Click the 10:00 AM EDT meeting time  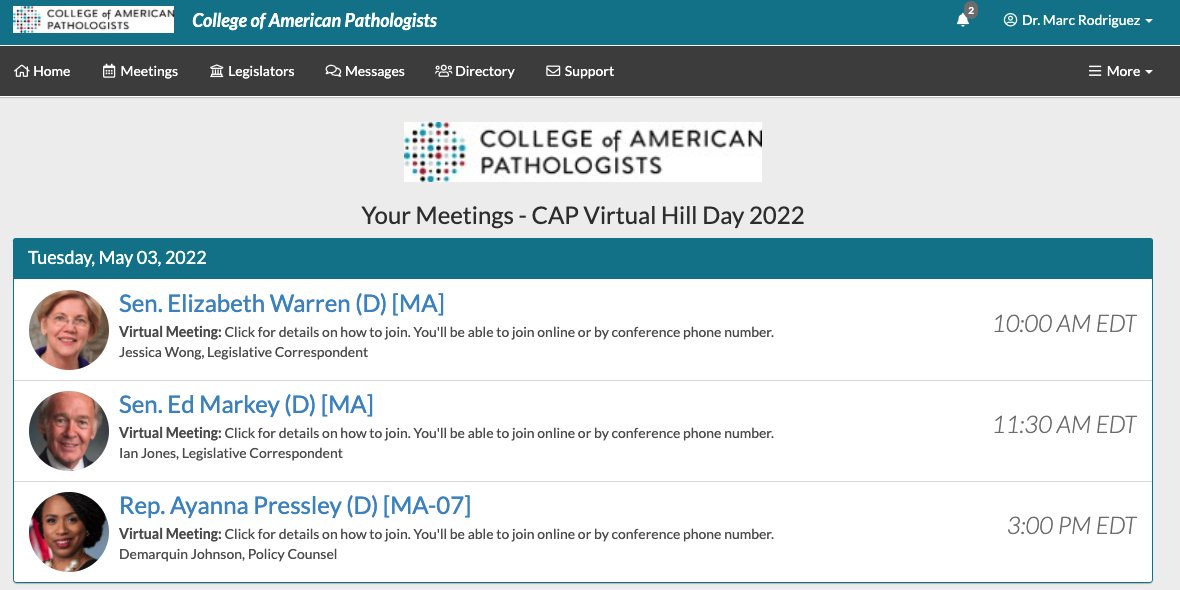click(1064, 324)
